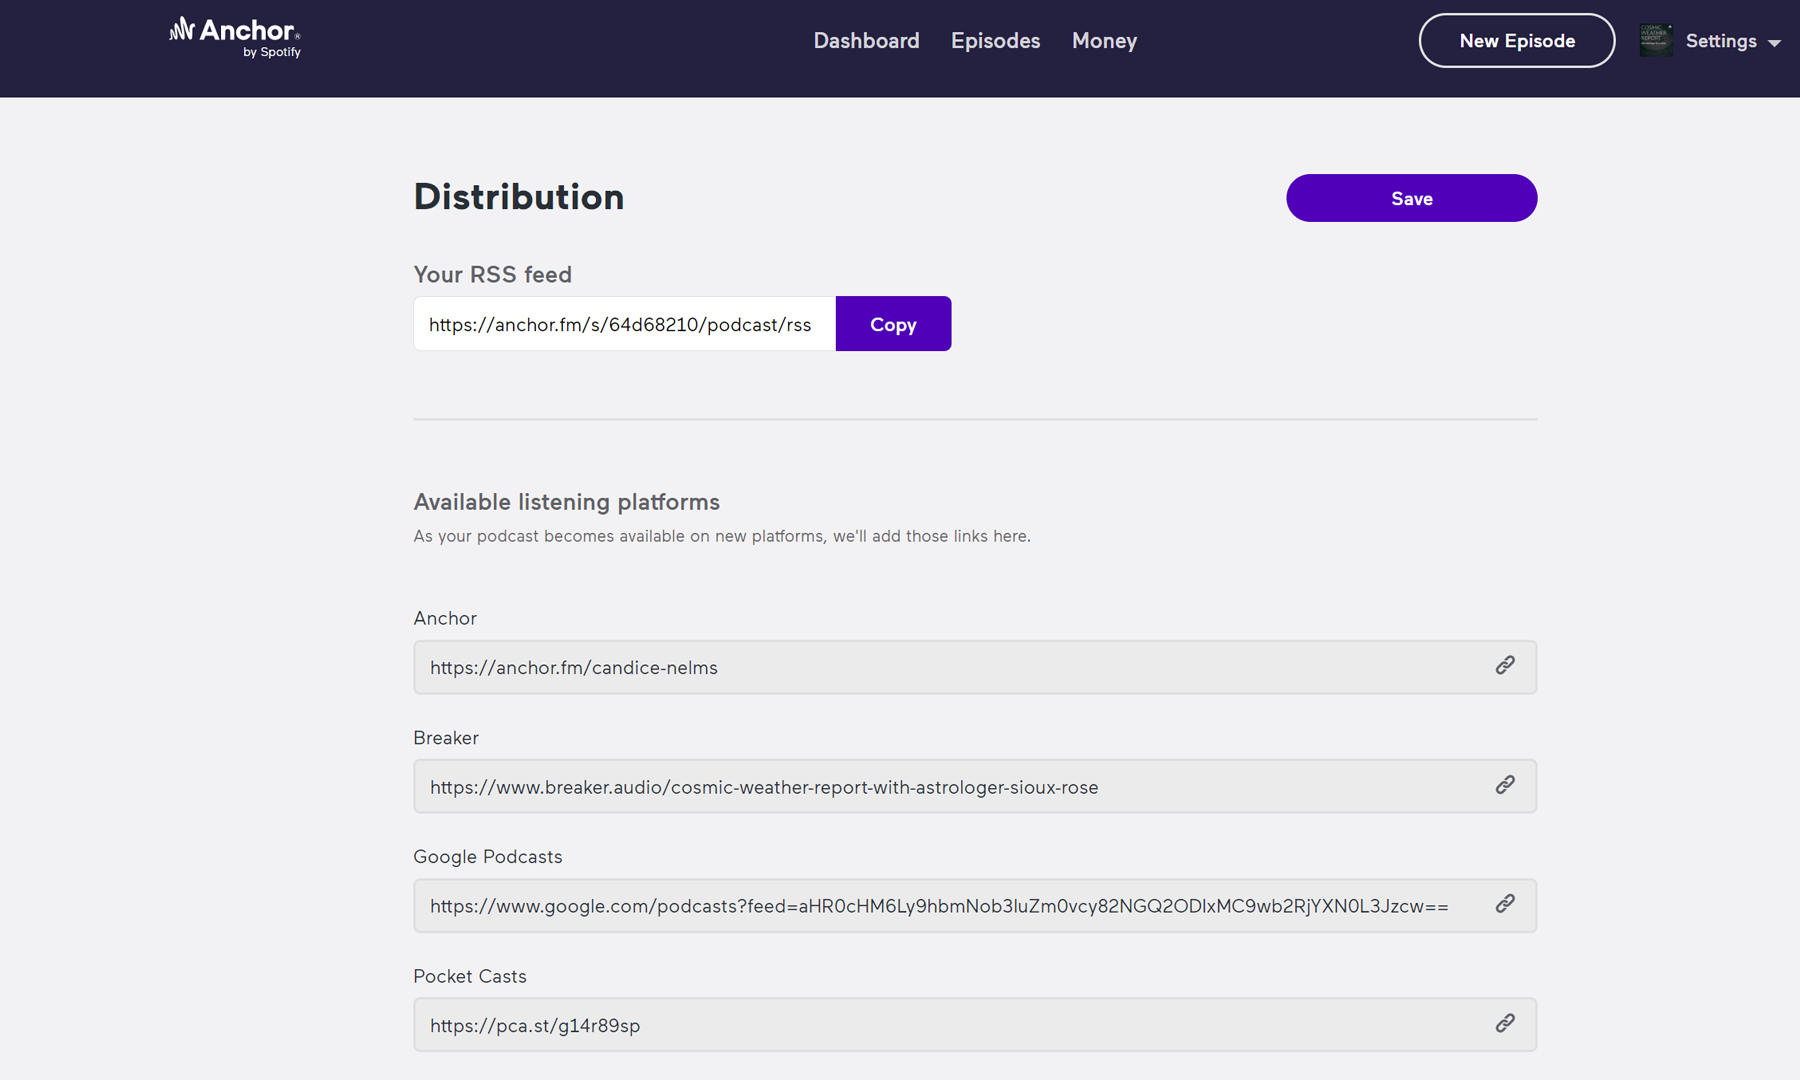Copy the RSS feed URL
1800x1080 pixels.
pos(893,324)
